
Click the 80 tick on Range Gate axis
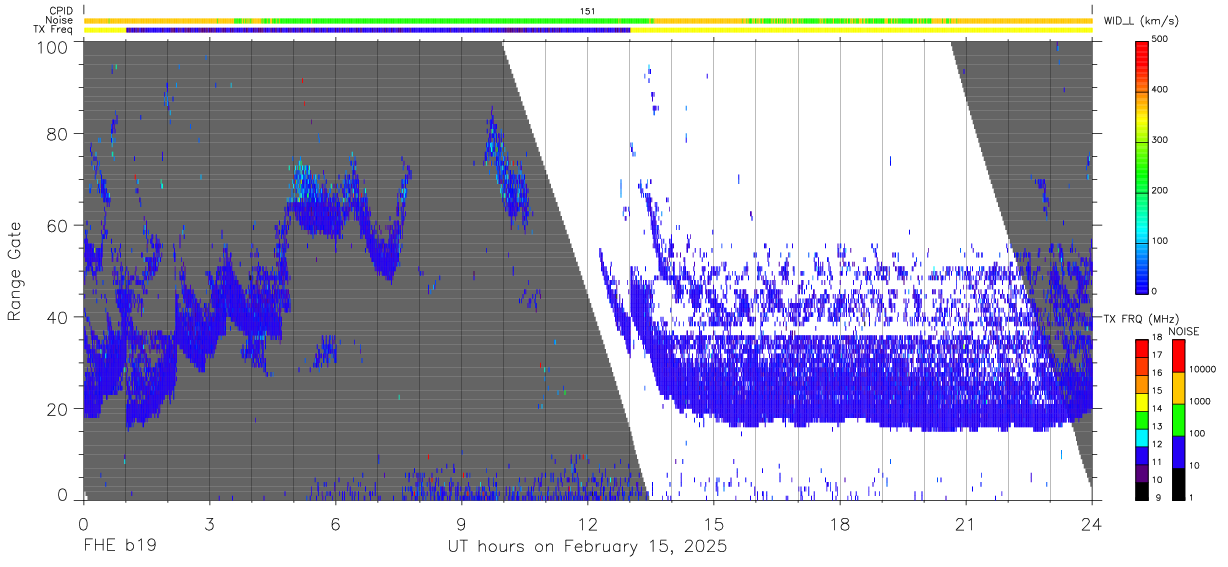(x=57, y=134)
